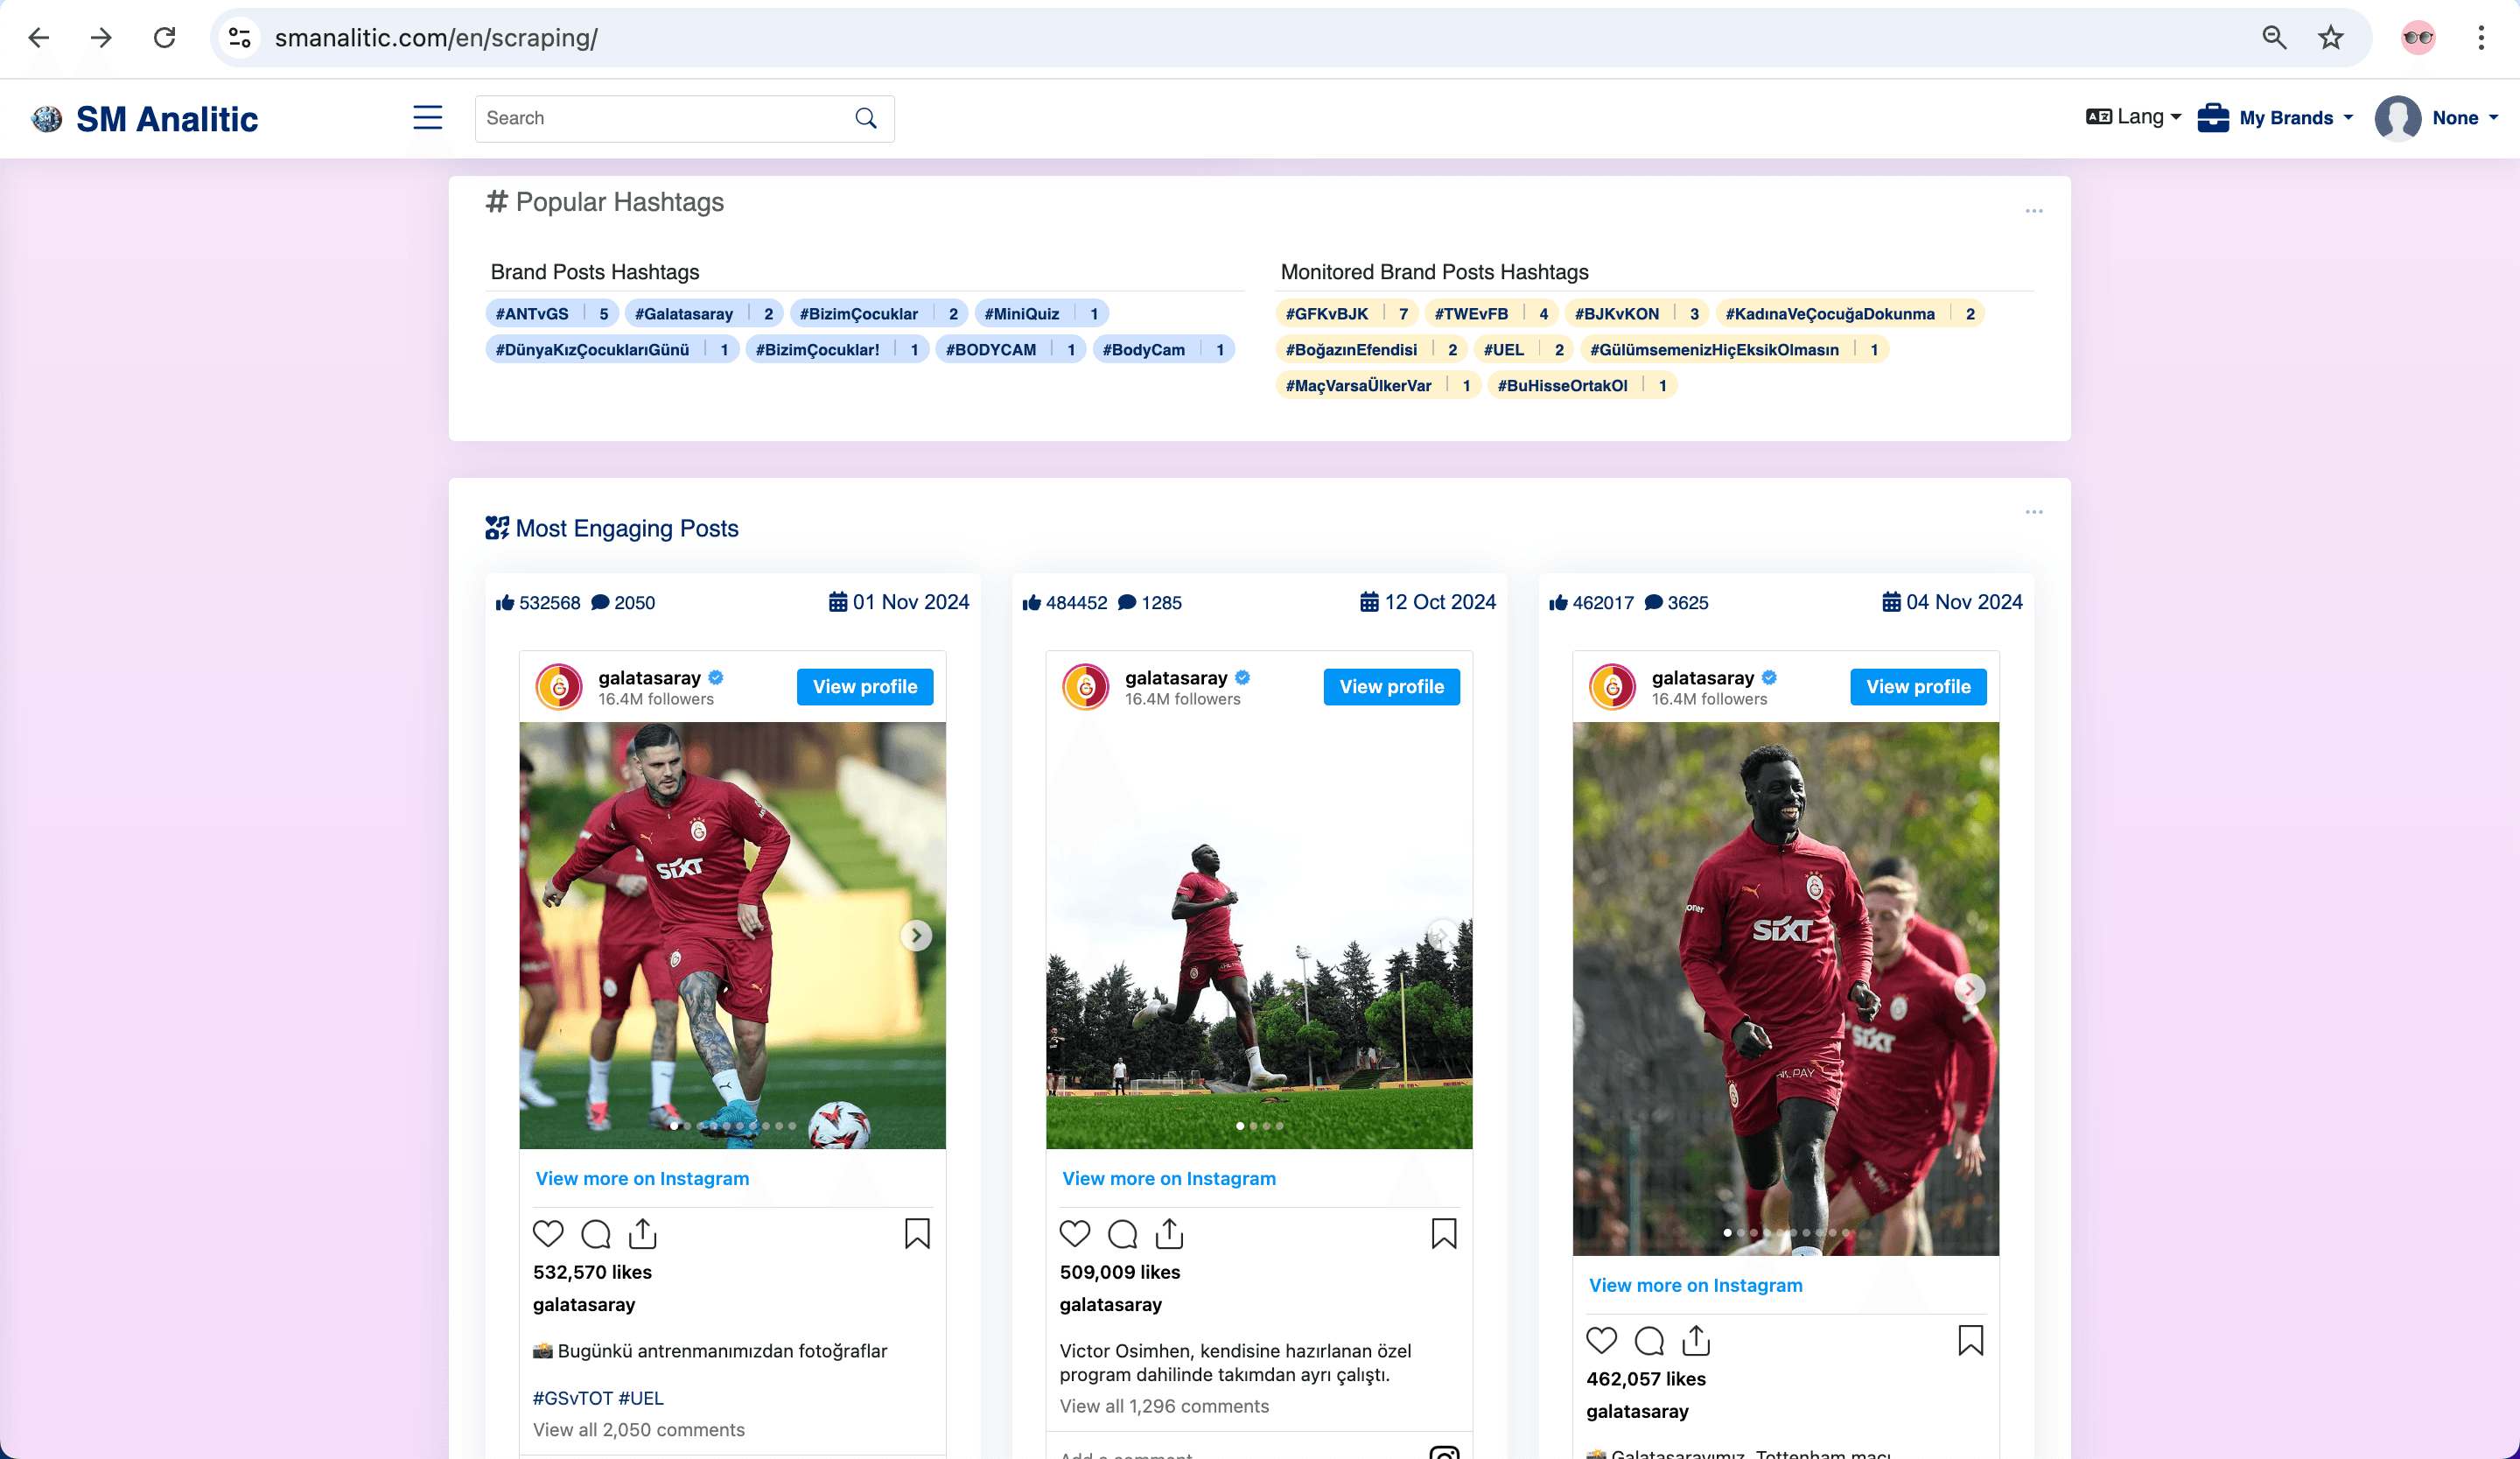Open the Lang dropdown
The width and height of the screenshot is (2520, 1459).
coord(2134,117)
